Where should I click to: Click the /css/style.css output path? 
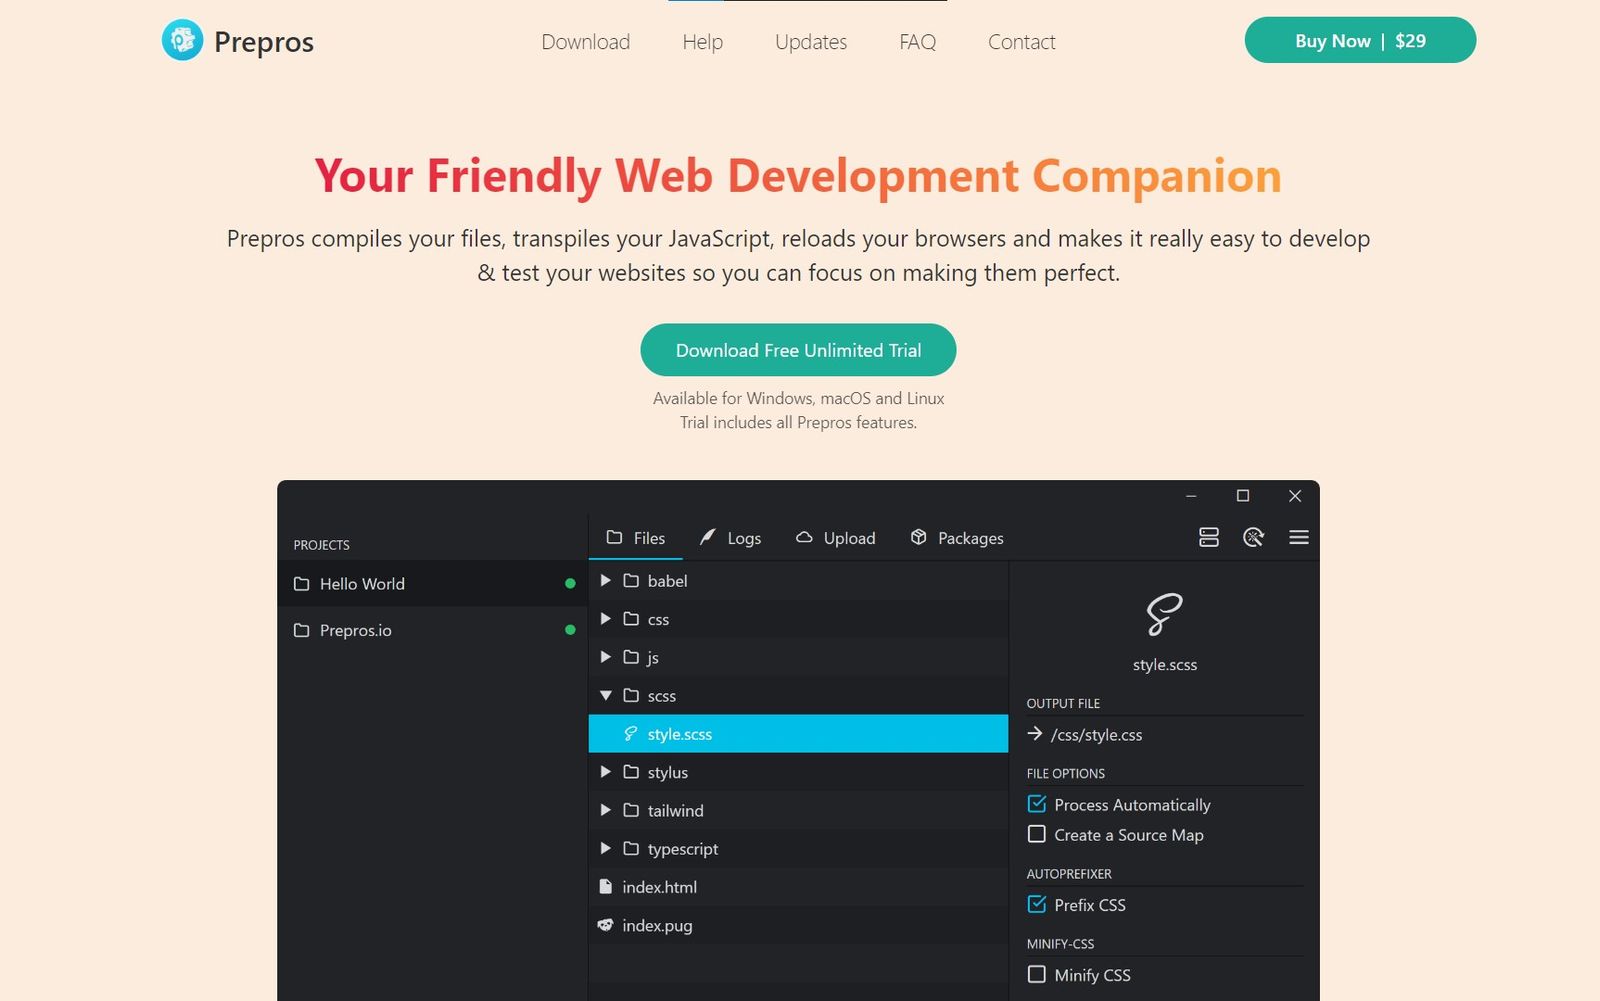coord(1096,735)
